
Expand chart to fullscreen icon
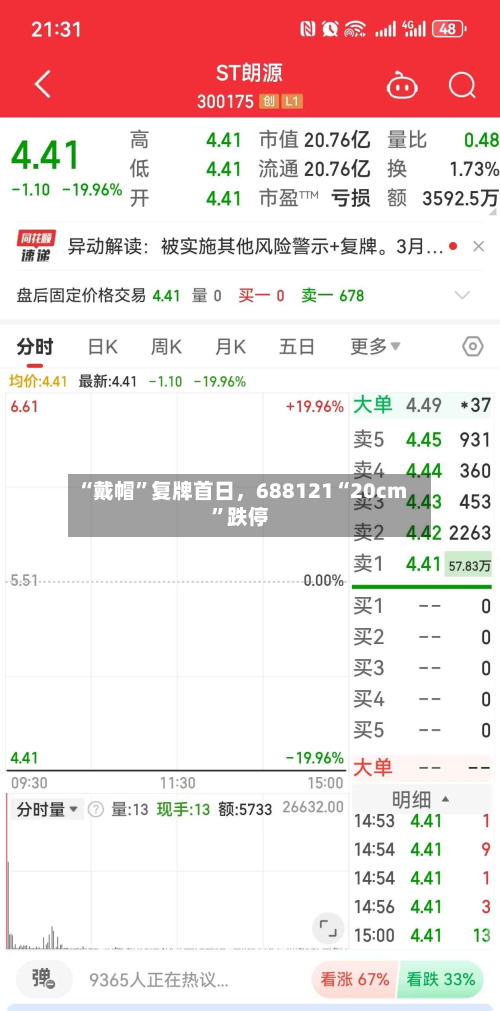[328, 928]
